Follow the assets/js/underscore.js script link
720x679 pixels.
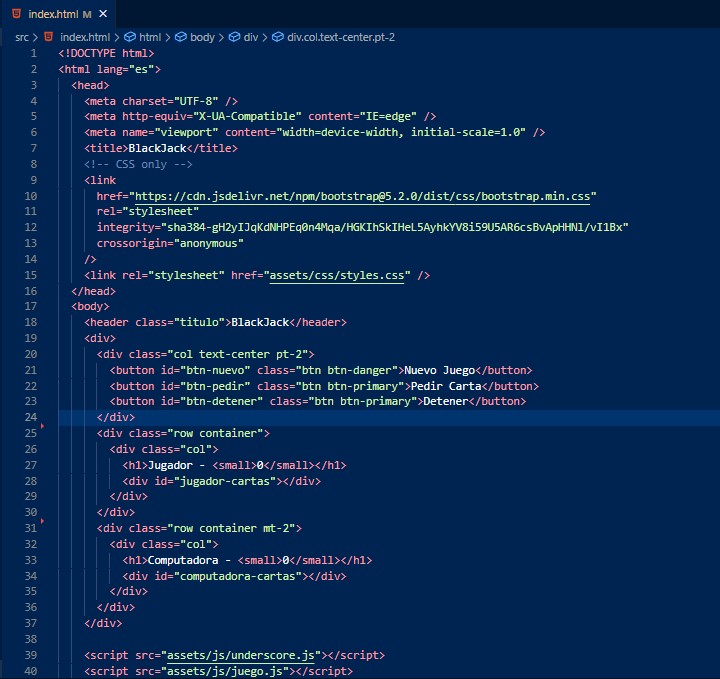click(241, 655)
